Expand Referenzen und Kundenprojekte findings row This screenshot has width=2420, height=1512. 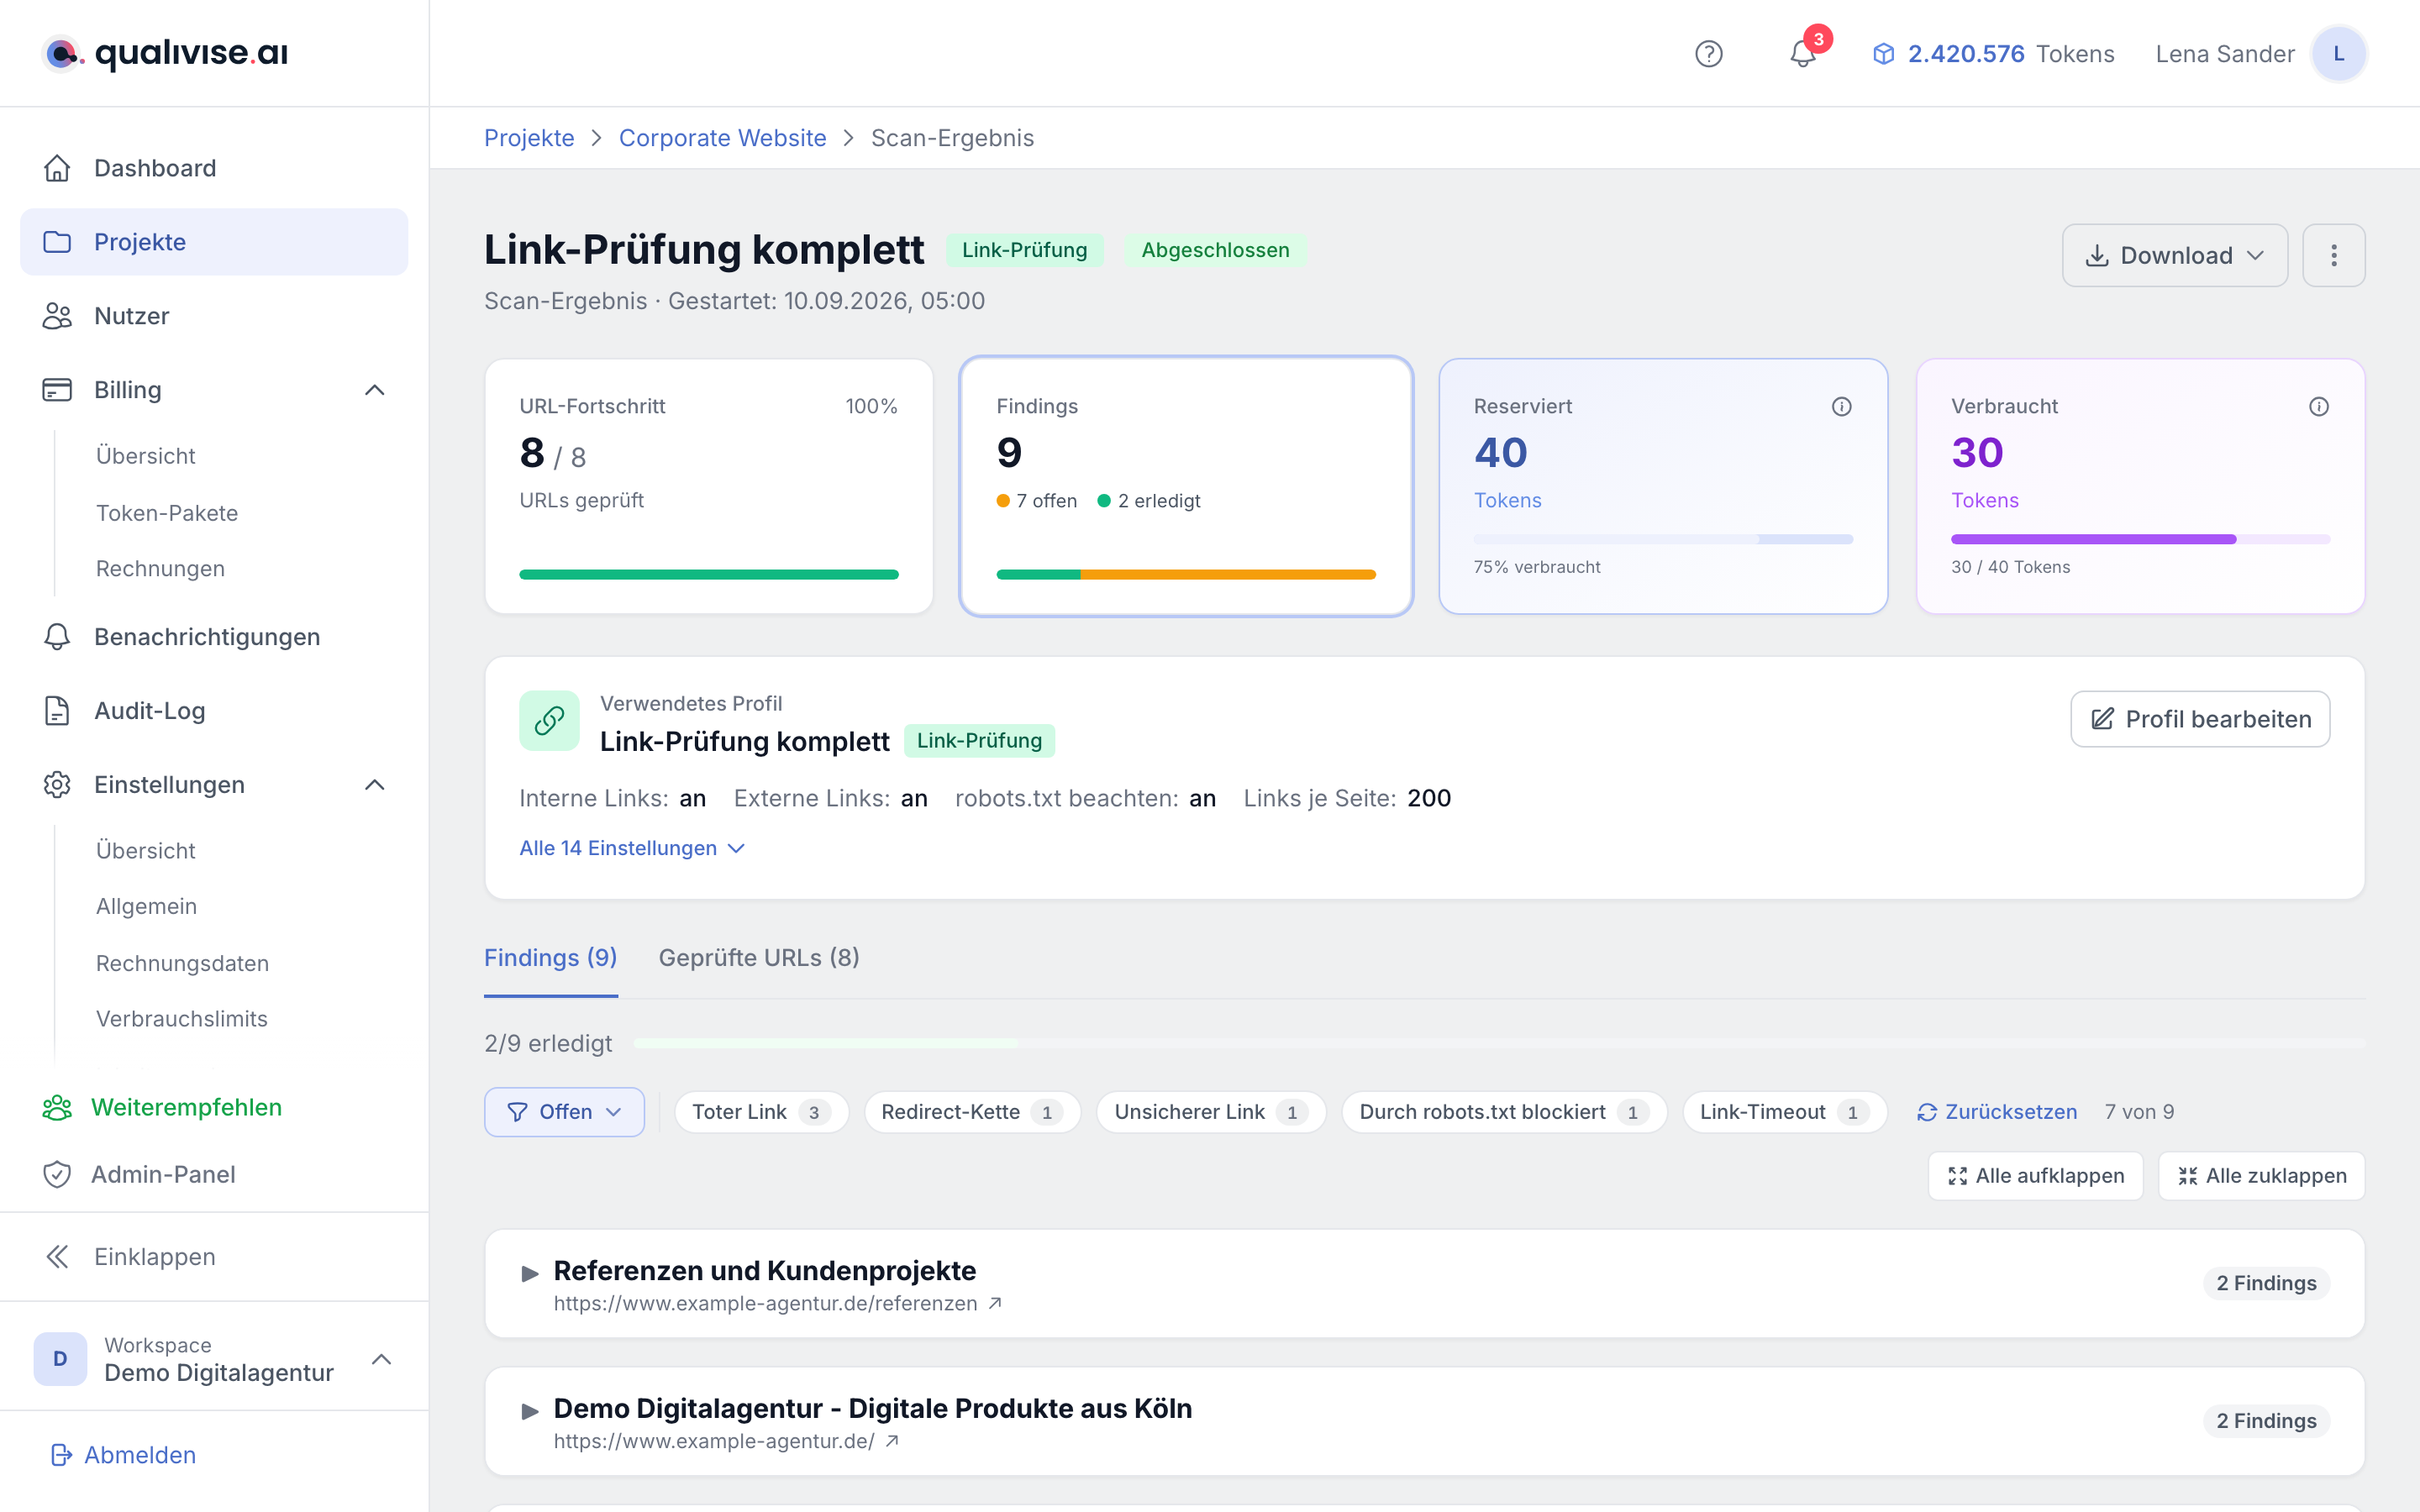(x=1424, y=1284)
